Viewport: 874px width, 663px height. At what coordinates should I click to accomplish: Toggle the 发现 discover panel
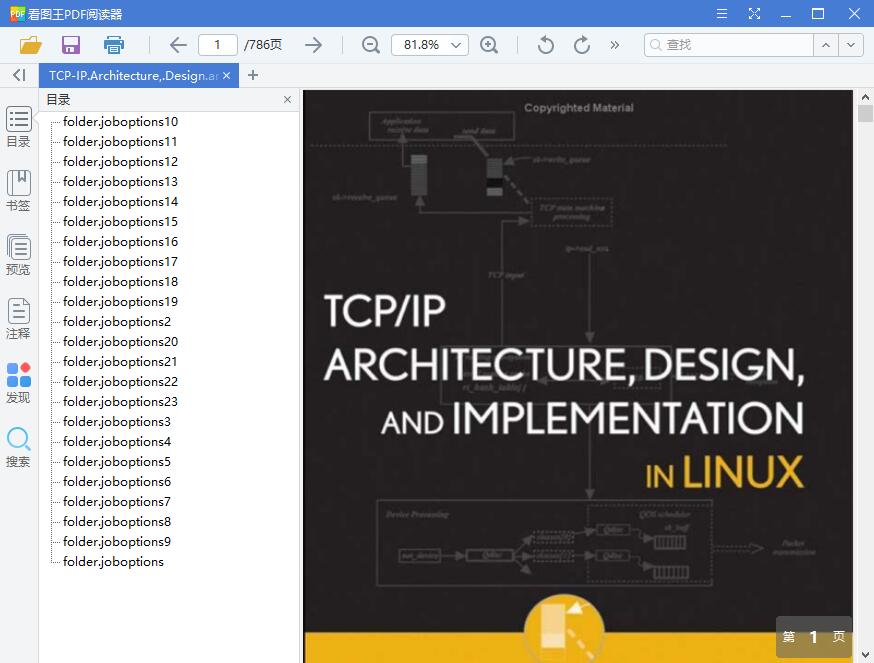click(x=18, y=382)
